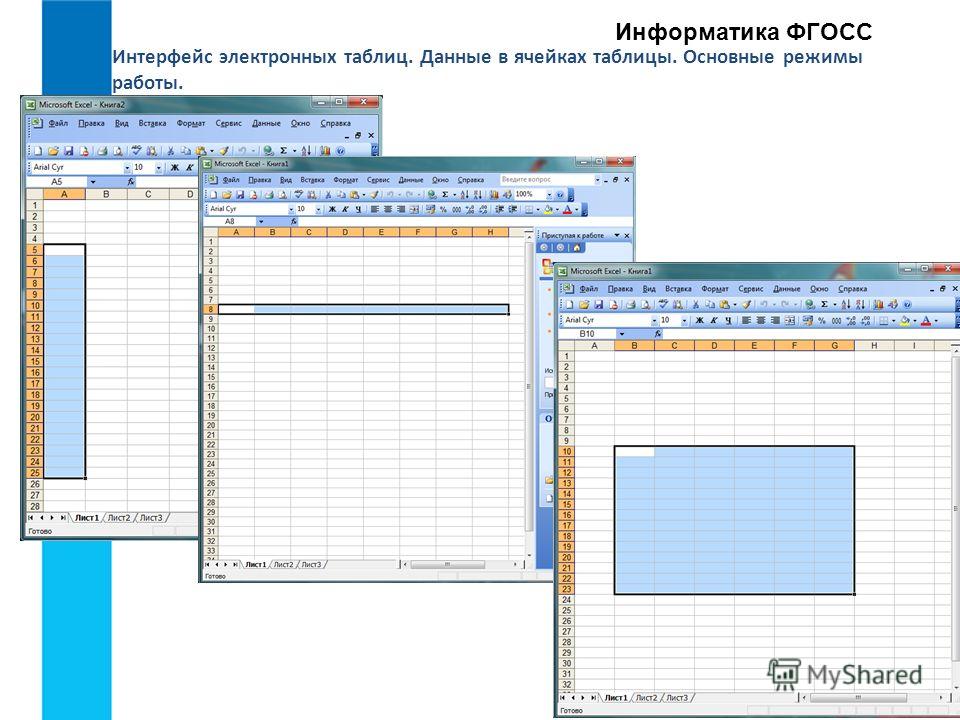
Task: Open font size 10 dropdown in front window (B10)
Action: click(x=684, y=320)
